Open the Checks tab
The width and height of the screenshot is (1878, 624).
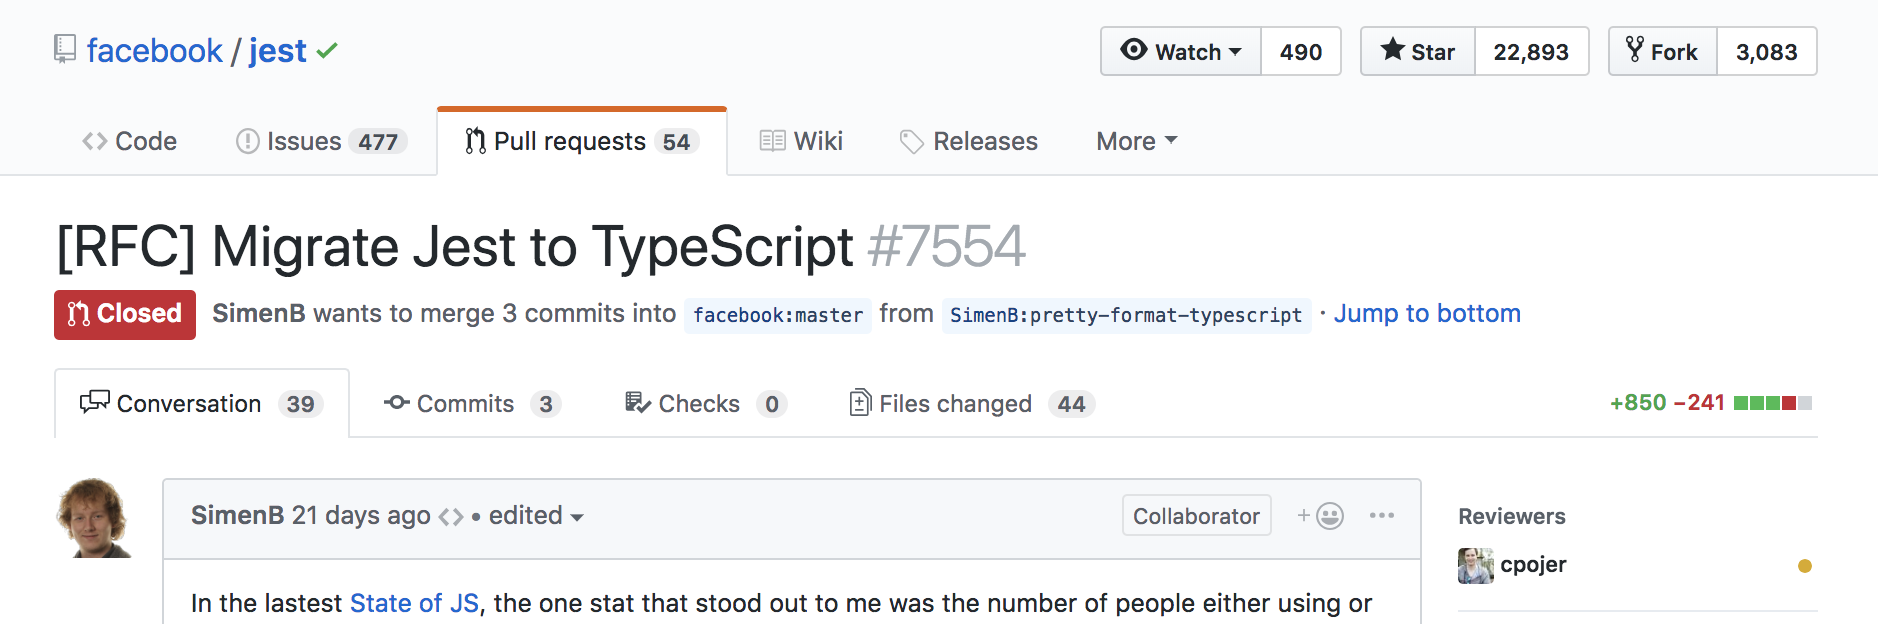point(706,403)
